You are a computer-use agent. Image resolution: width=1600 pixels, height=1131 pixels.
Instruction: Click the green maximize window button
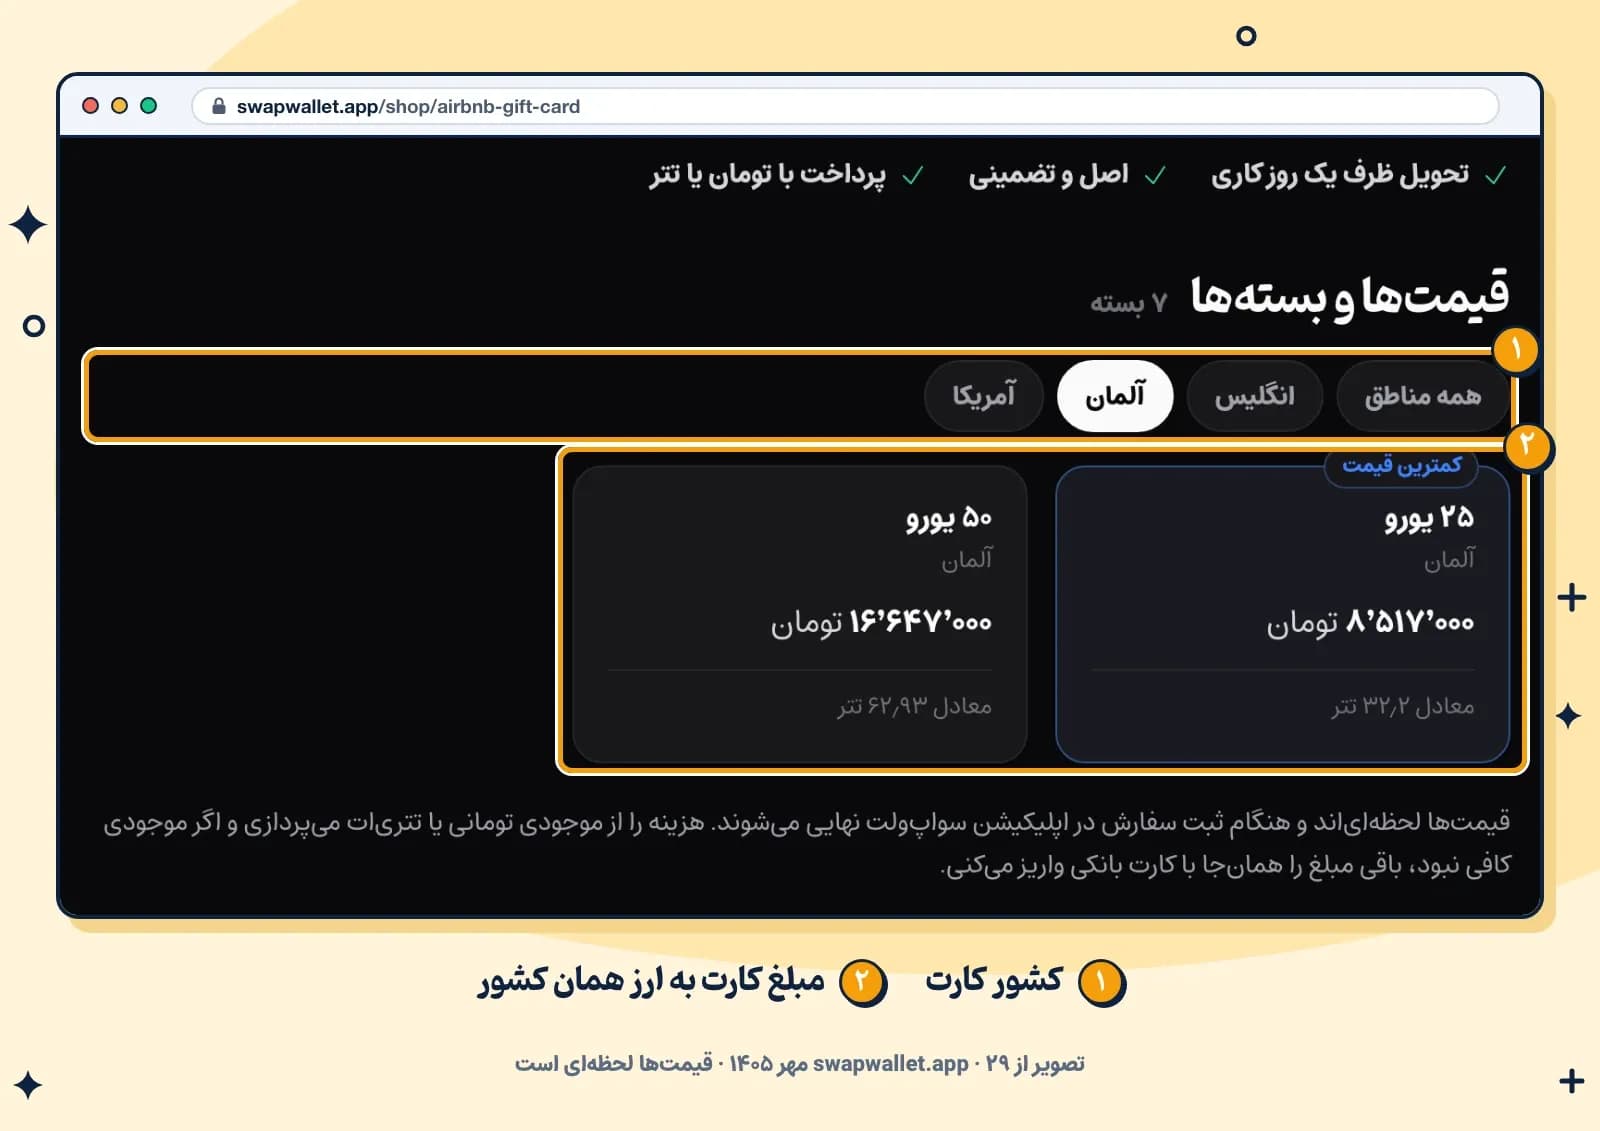148,106
